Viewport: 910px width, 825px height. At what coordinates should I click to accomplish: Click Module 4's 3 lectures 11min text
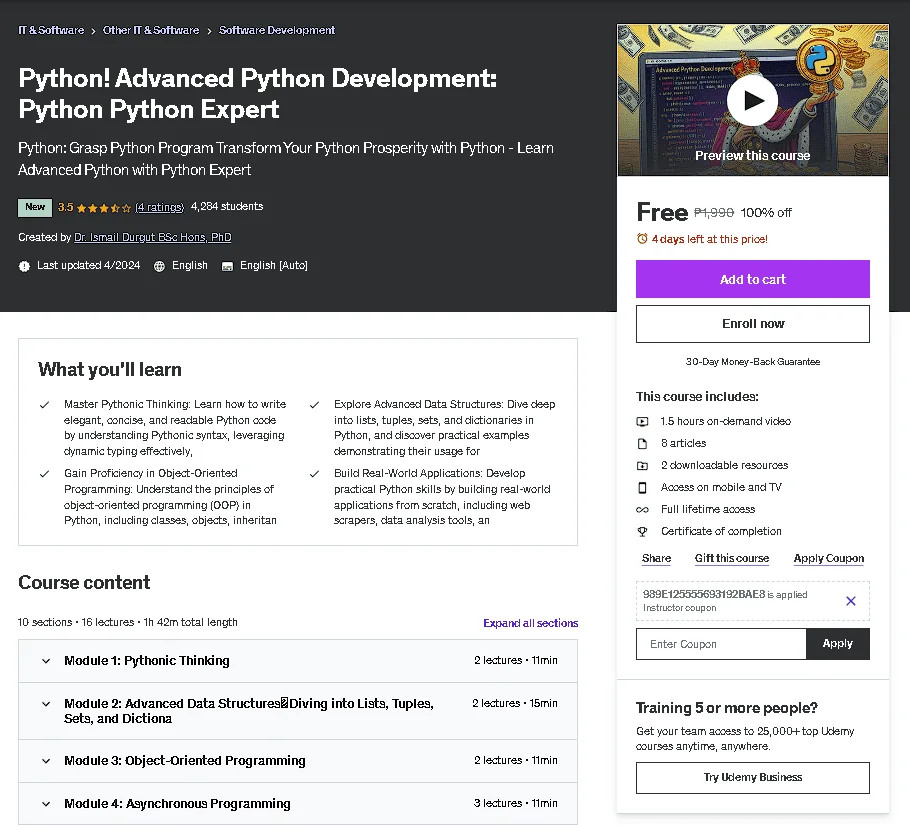click(515, 804)
